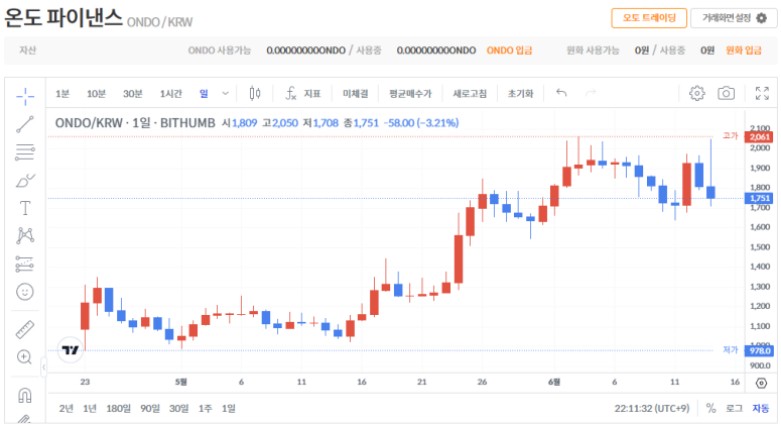The height and width of the screenshot is (425, 781).
Task: Toggle the magnet snap mode
Action: (x=25, y=395)
